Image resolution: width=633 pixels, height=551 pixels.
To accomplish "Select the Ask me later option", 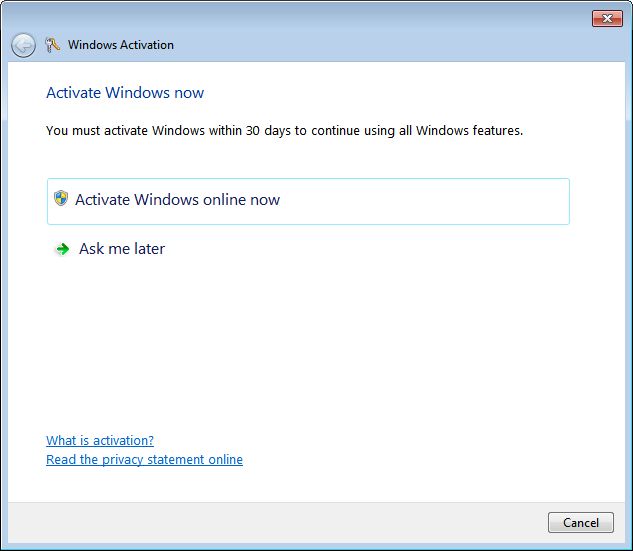I will tap(121, 249).
